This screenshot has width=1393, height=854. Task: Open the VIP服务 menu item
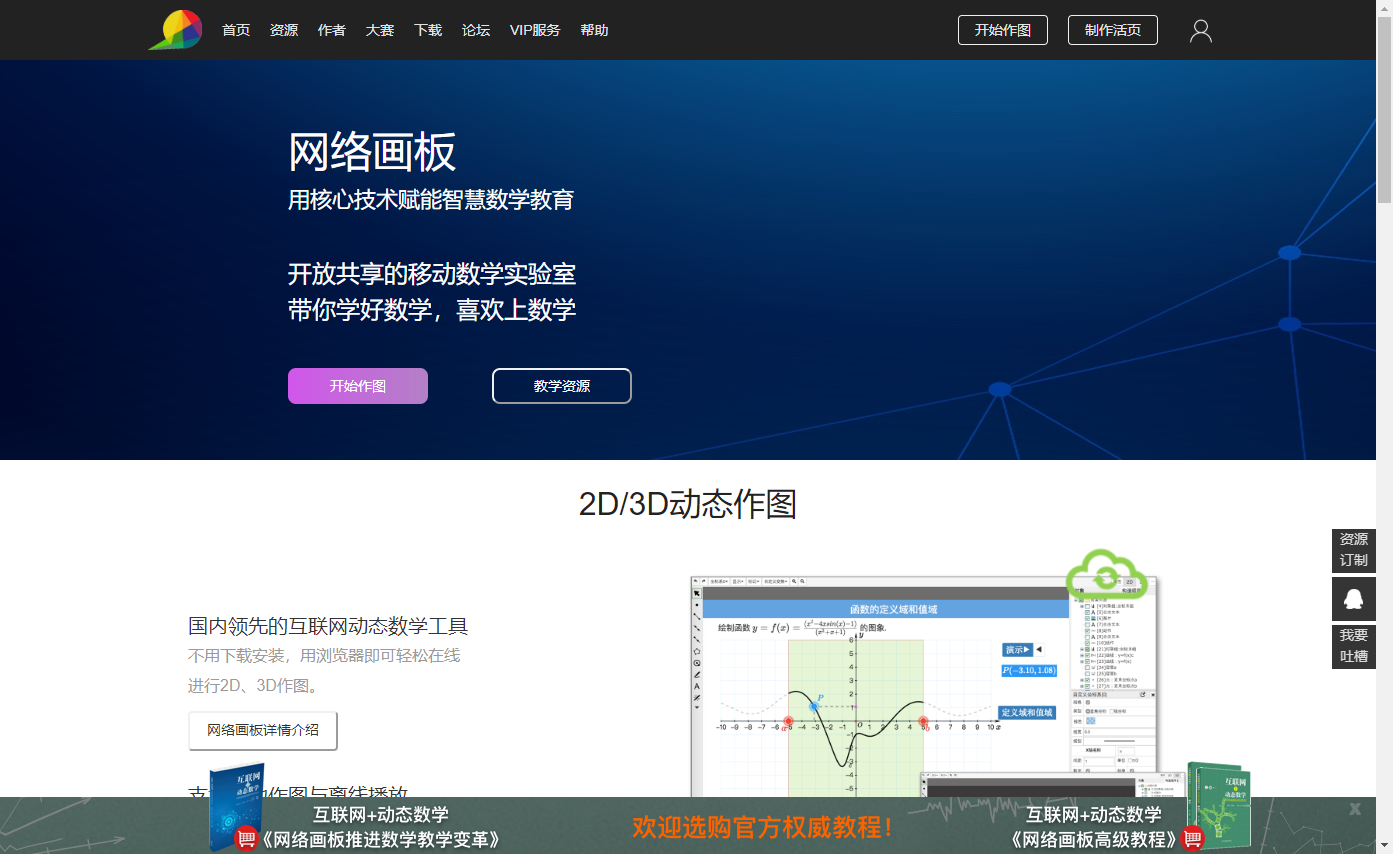(x=535, y=30)
